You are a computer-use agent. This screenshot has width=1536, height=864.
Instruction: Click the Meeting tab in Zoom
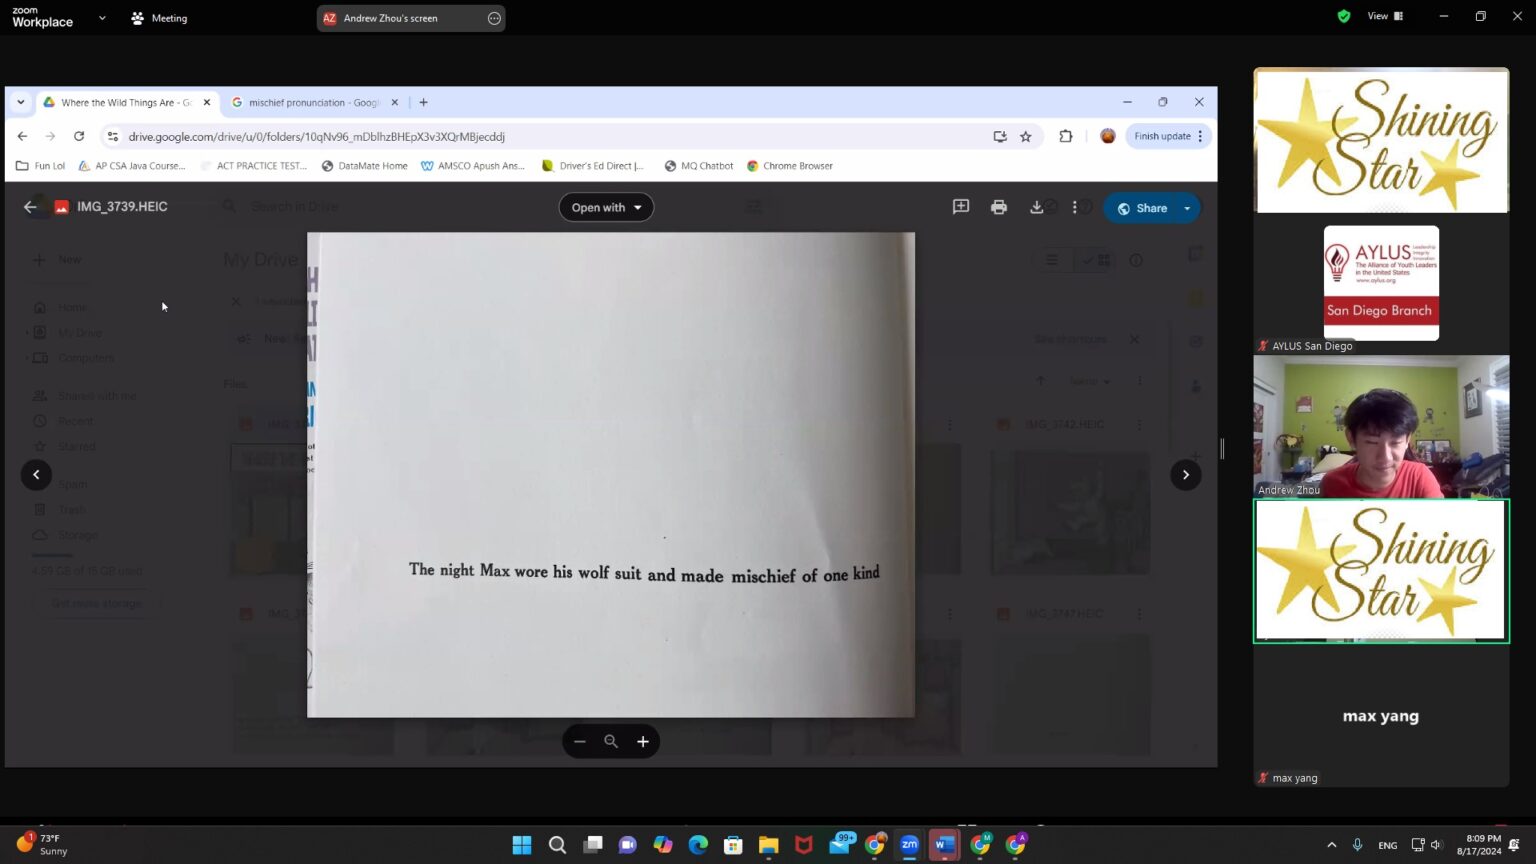(159, 18)
